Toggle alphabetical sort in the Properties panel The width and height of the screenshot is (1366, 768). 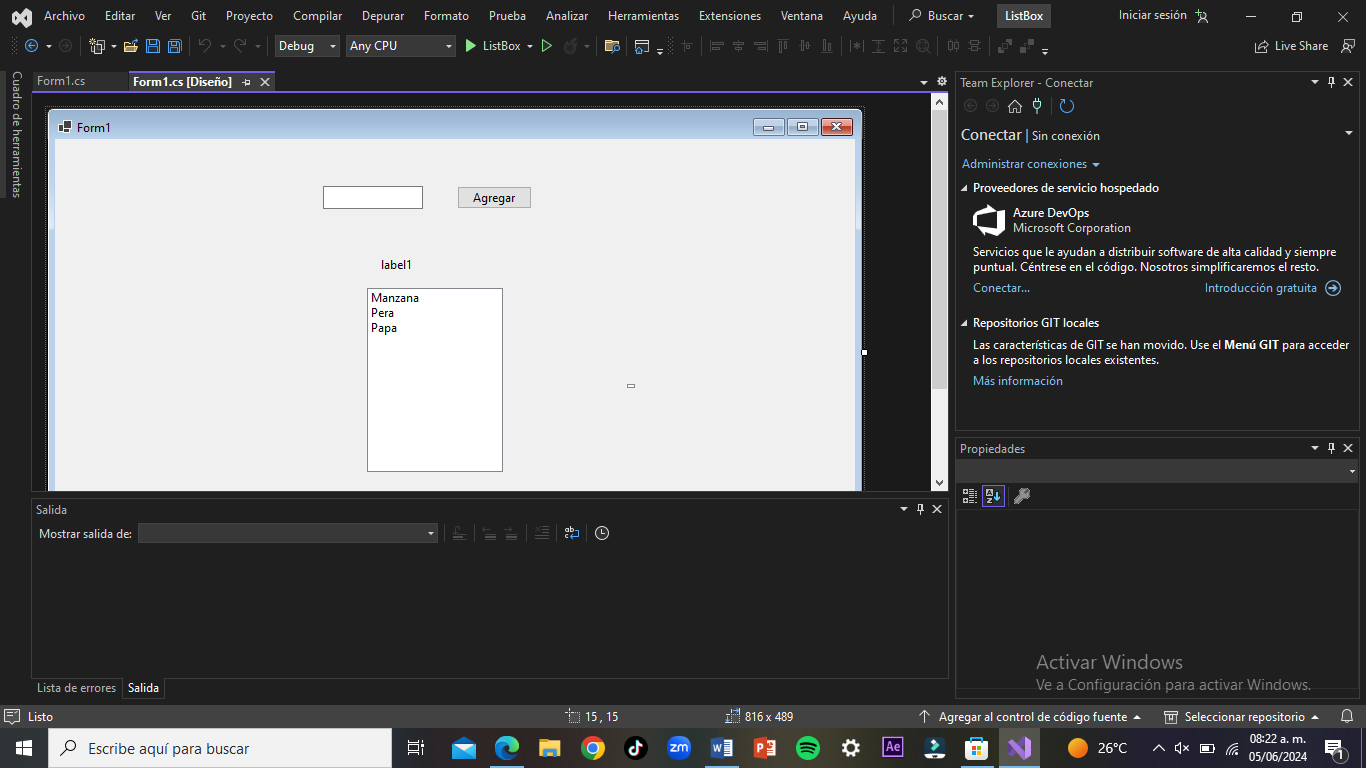[993, 496]
